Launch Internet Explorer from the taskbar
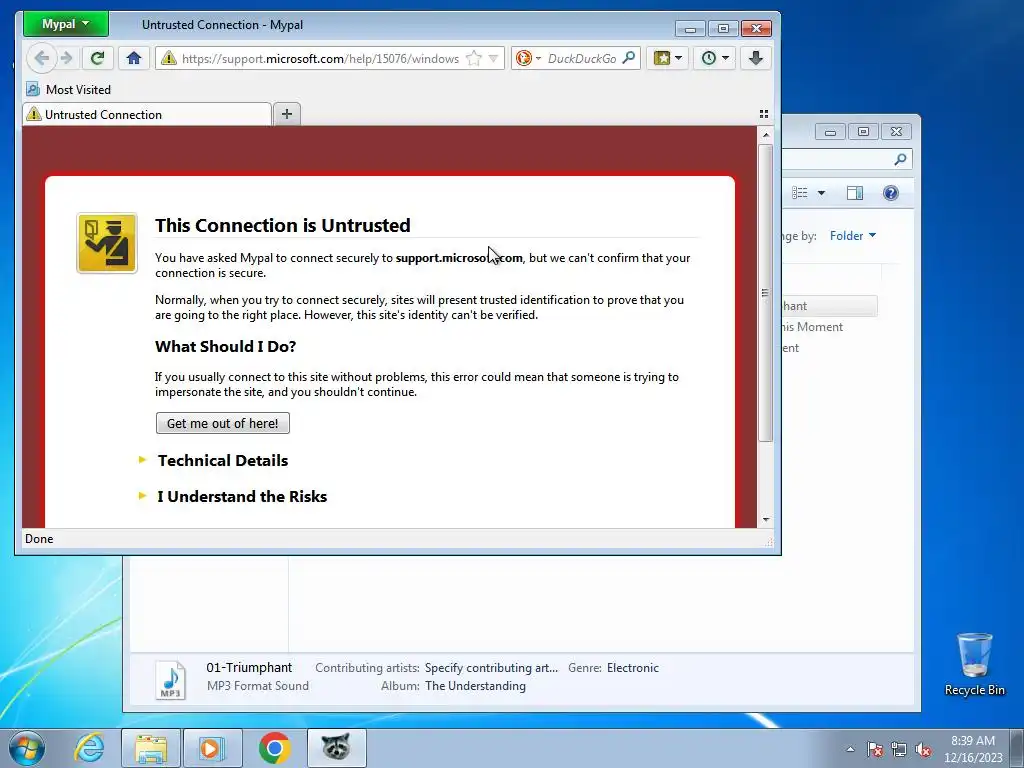Image resolution: width=1024 pixels, height=768 pixels. click(x=89, y=748)
